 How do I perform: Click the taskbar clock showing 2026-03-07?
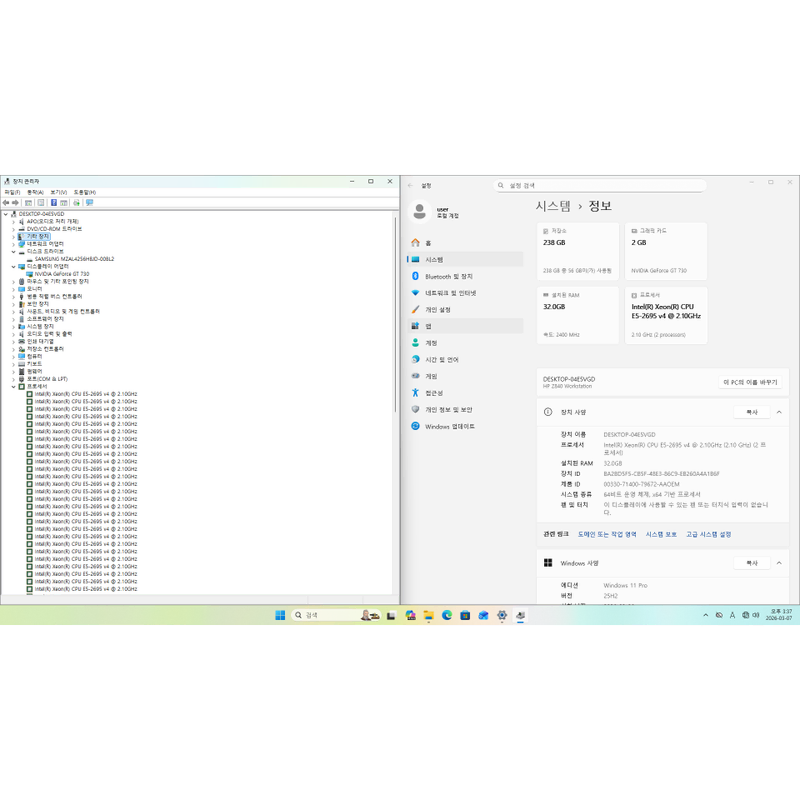[779, 615]
